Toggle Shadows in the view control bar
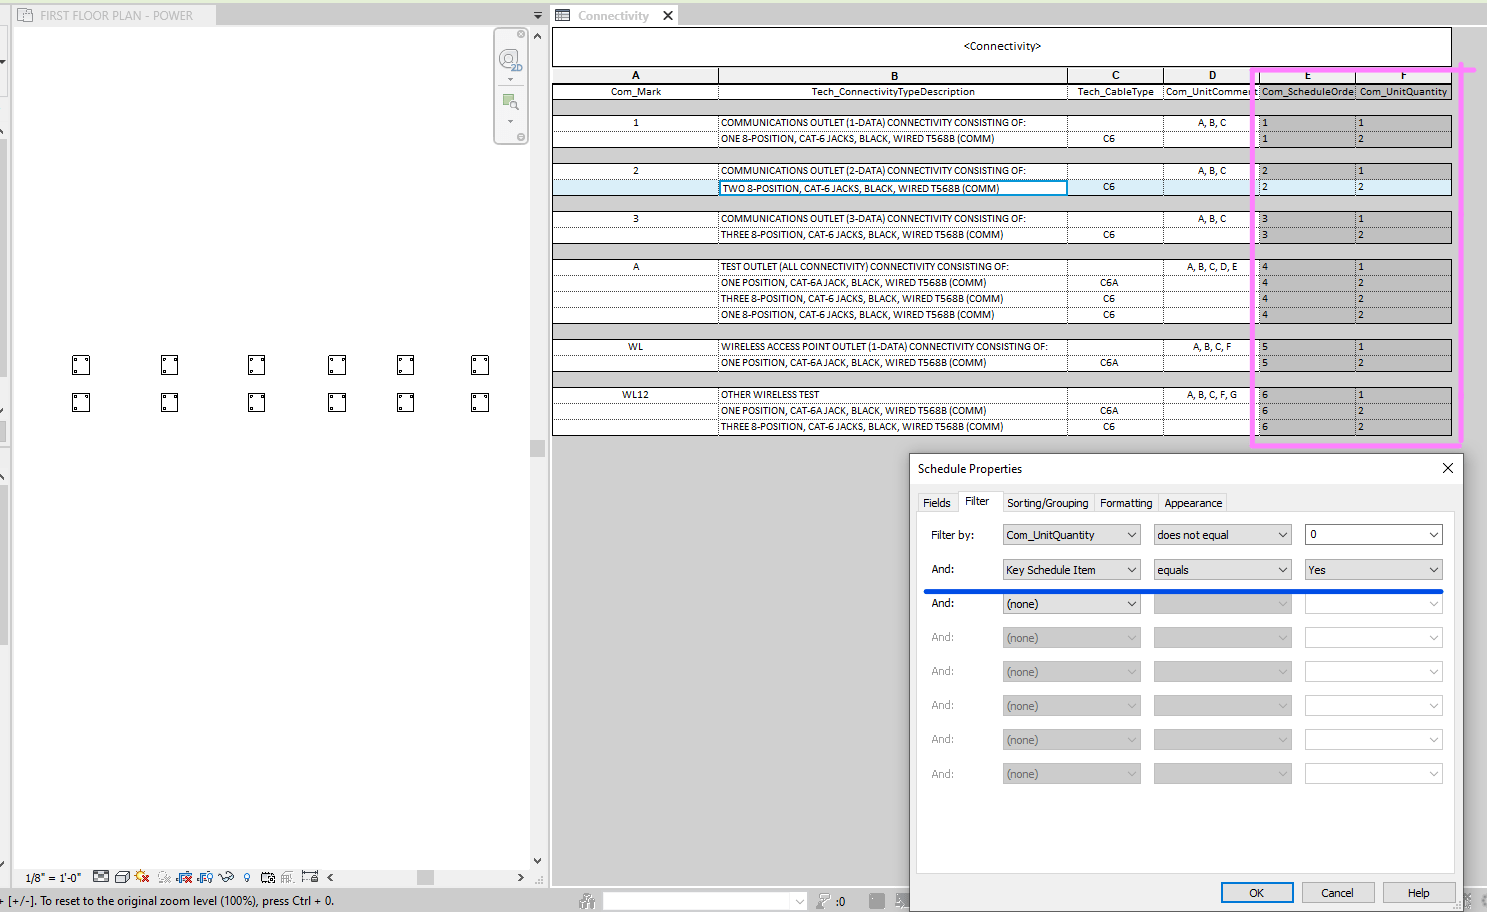The image size is (1487, 912). click(164, 877)
